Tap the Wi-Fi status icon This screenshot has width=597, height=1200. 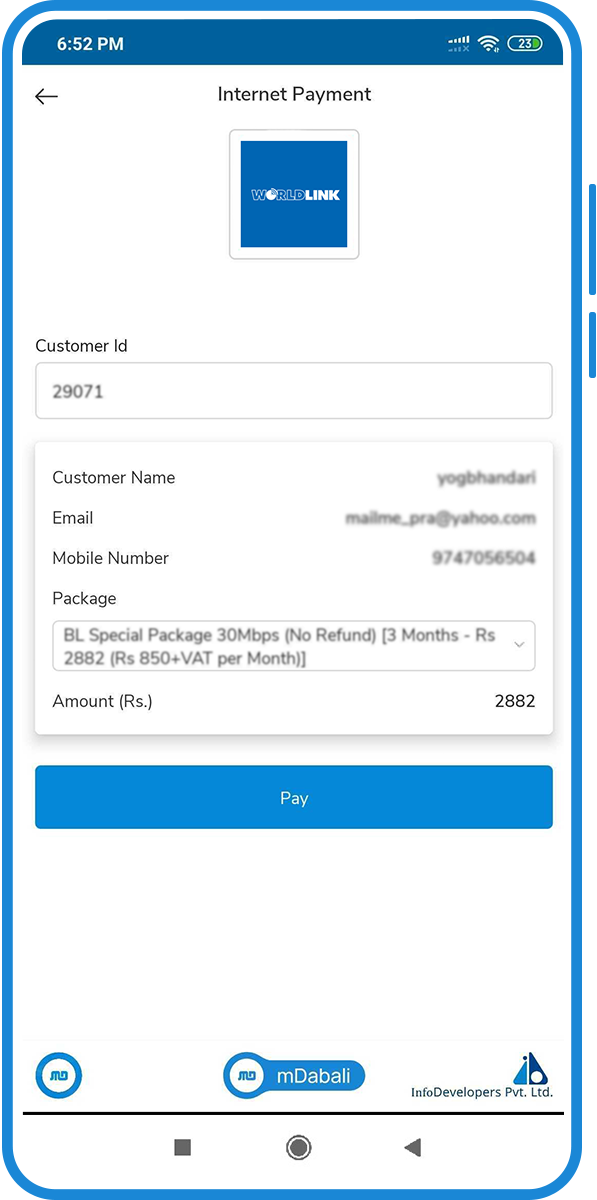pos(488,44)
